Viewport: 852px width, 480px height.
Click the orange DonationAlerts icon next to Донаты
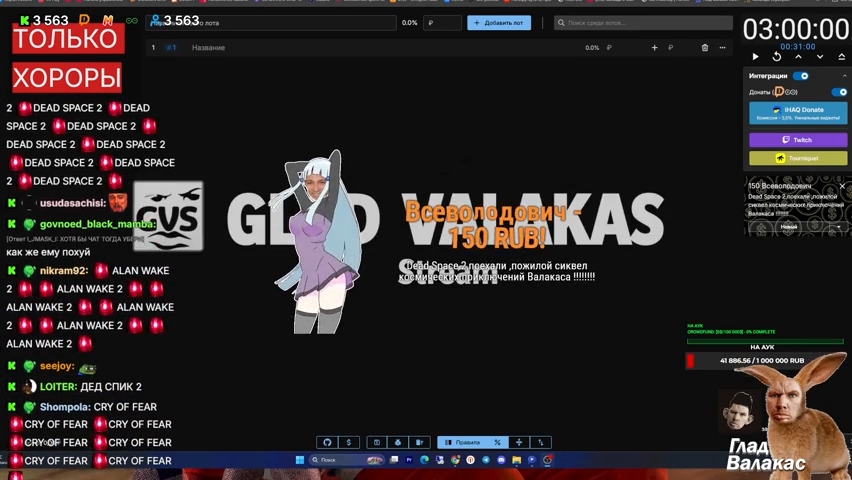click(779, 92)
